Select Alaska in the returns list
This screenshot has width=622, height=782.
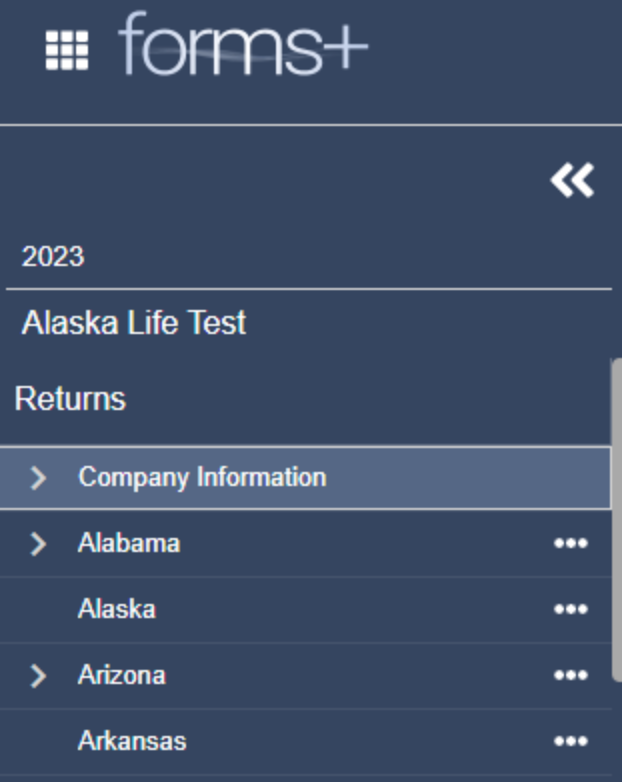tap(116, 609)
